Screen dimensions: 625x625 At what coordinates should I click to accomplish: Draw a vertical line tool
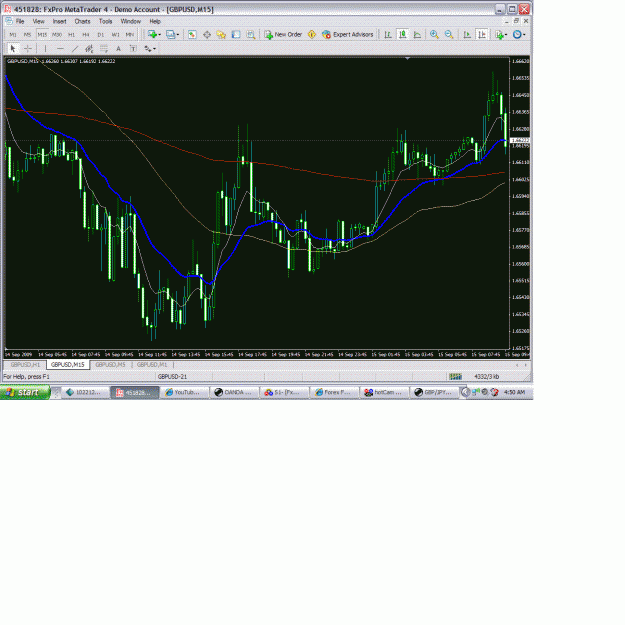(45, 49)
